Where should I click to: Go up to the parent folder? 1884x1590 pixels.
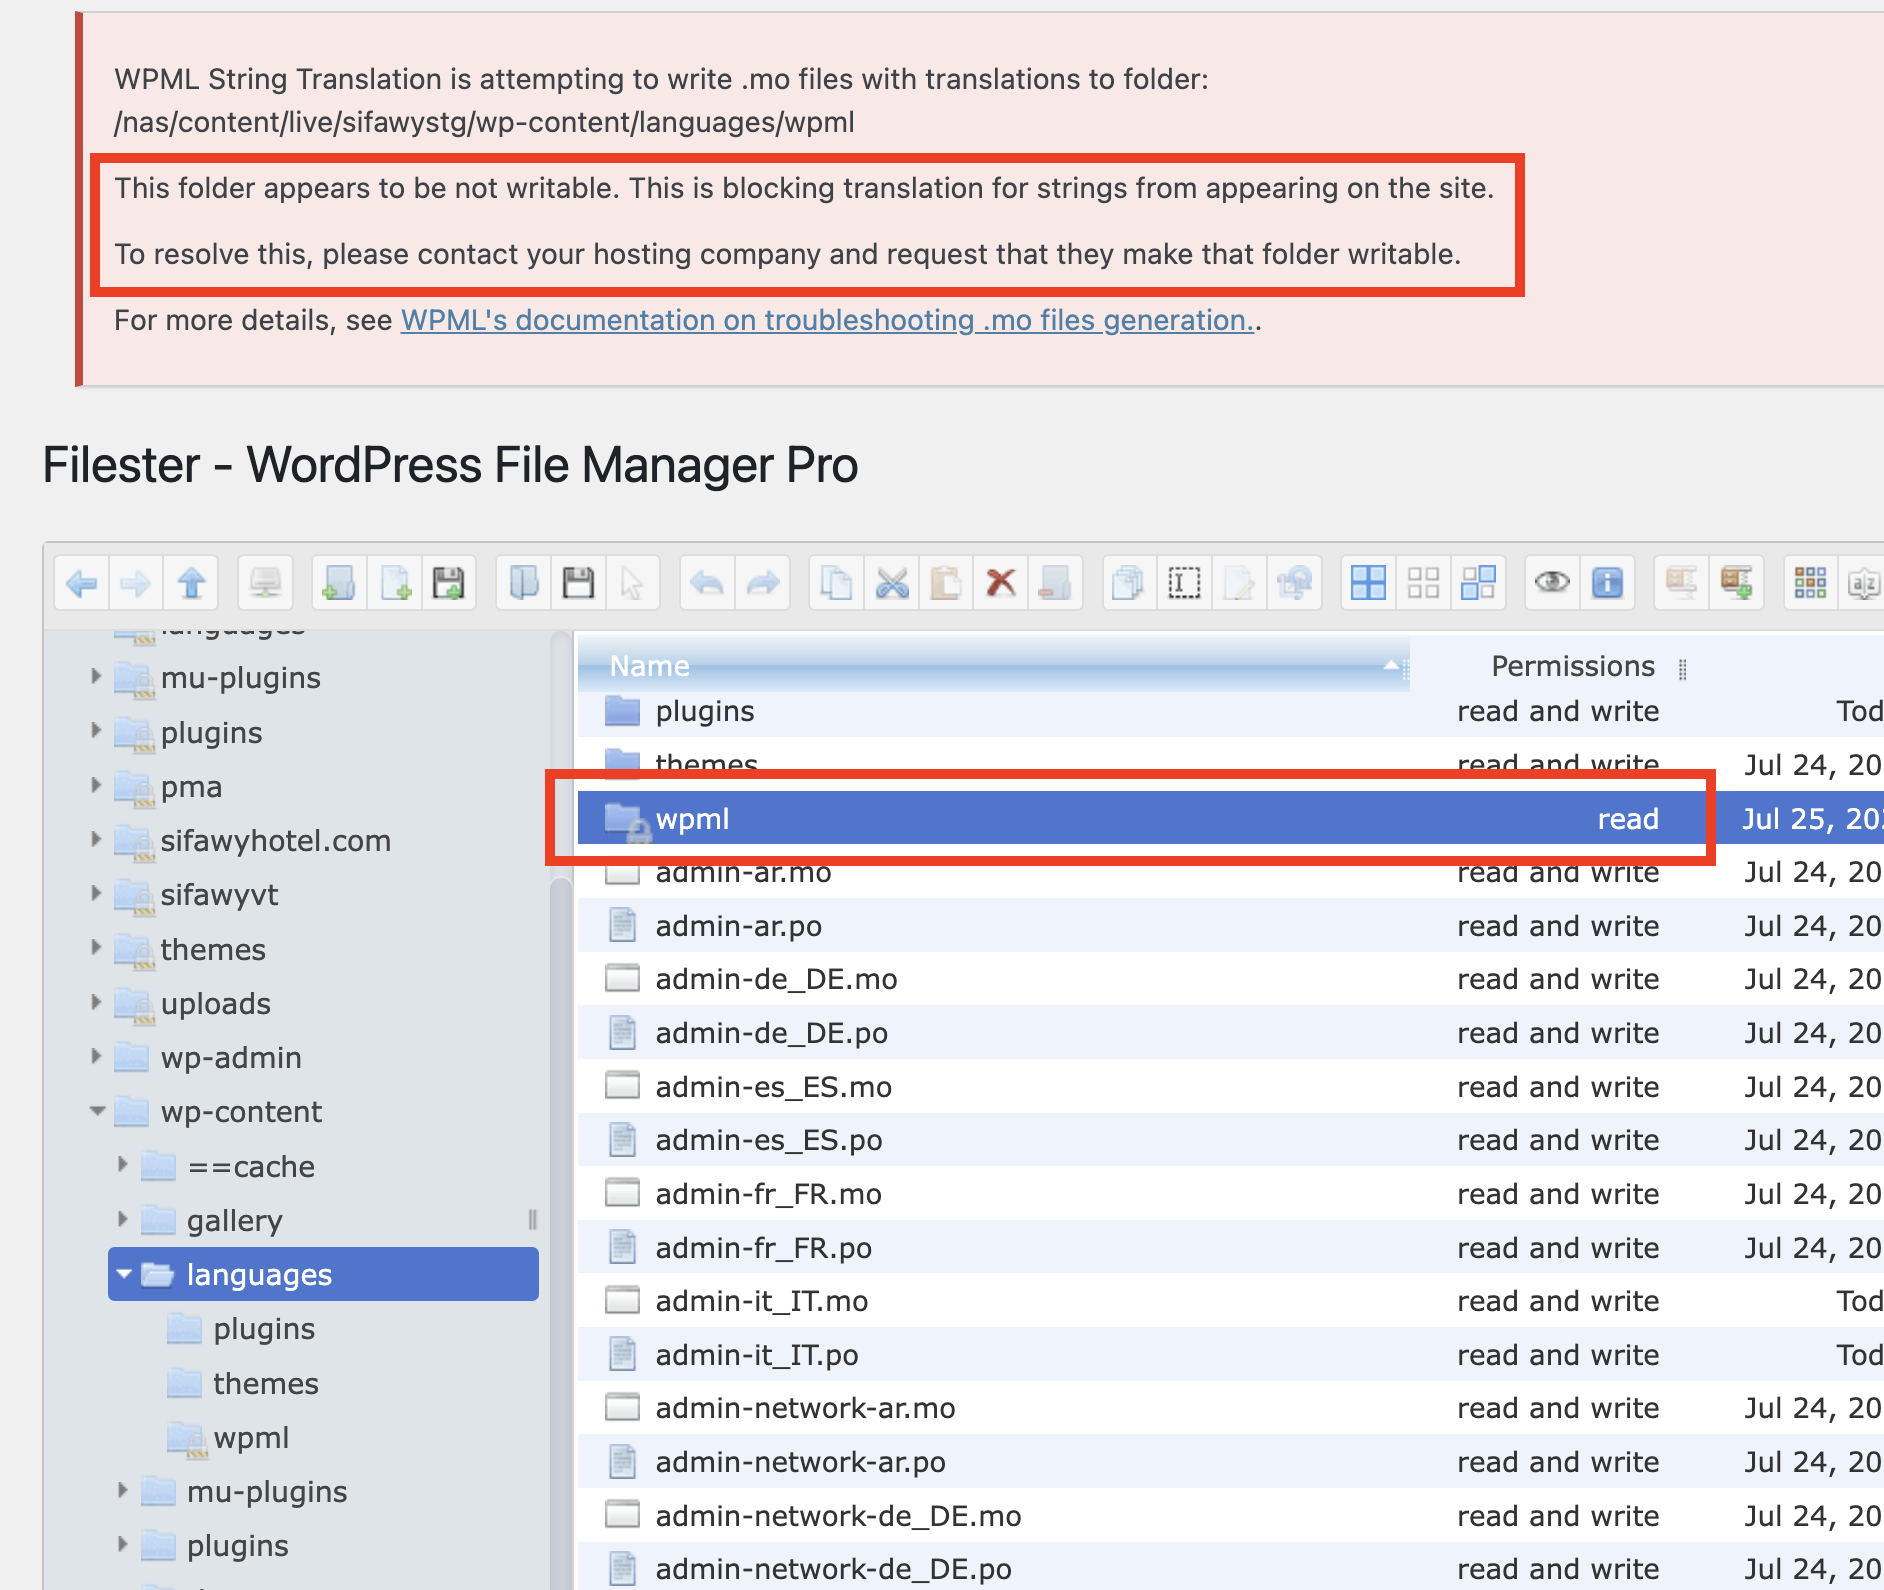tap(191, 582)
